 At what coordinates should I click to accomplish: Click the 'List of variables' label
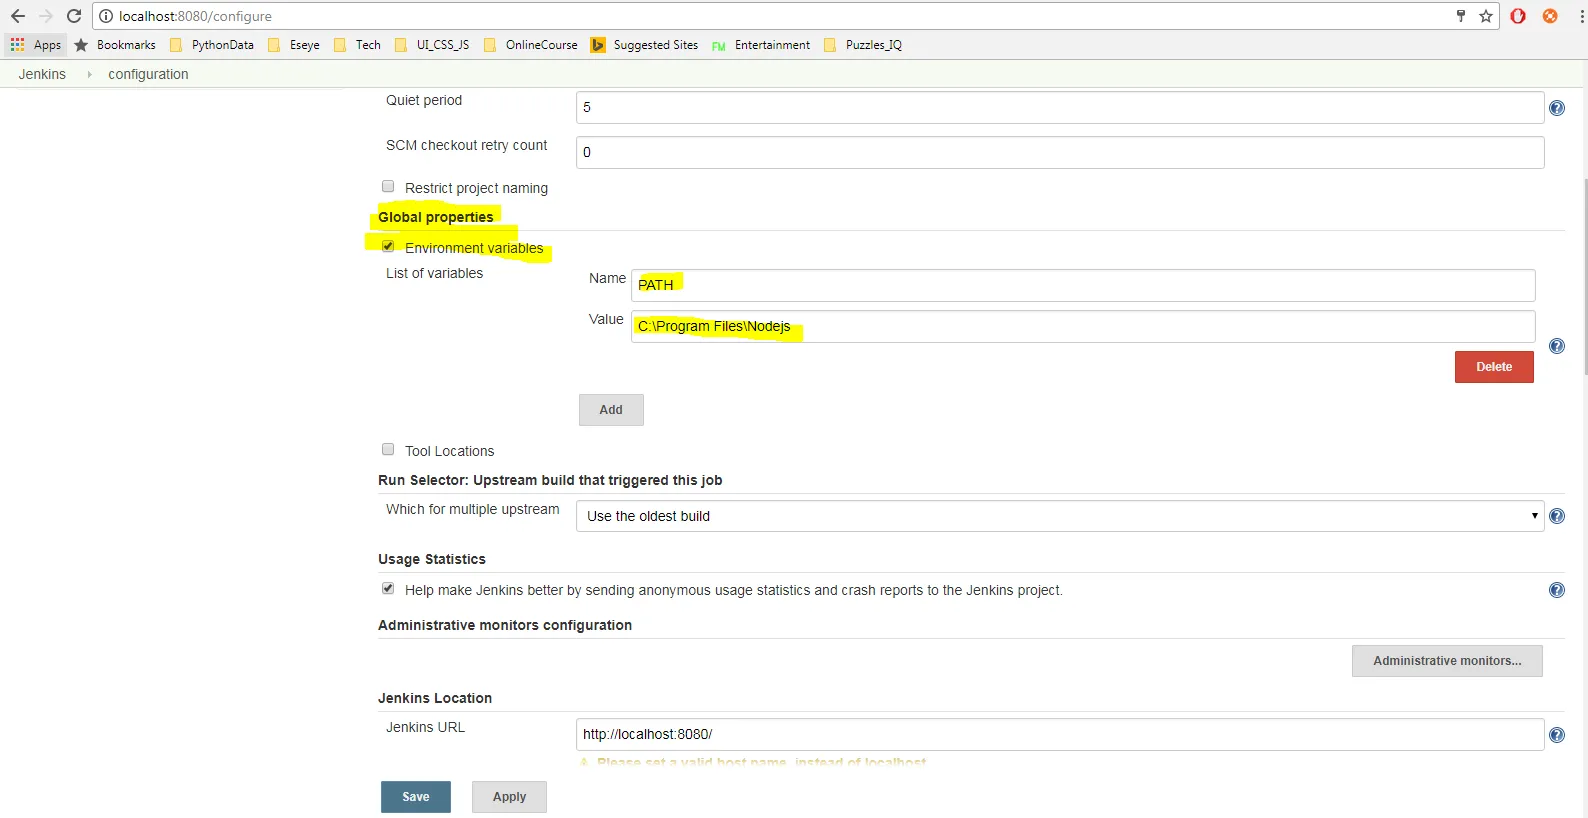[434, 273]
